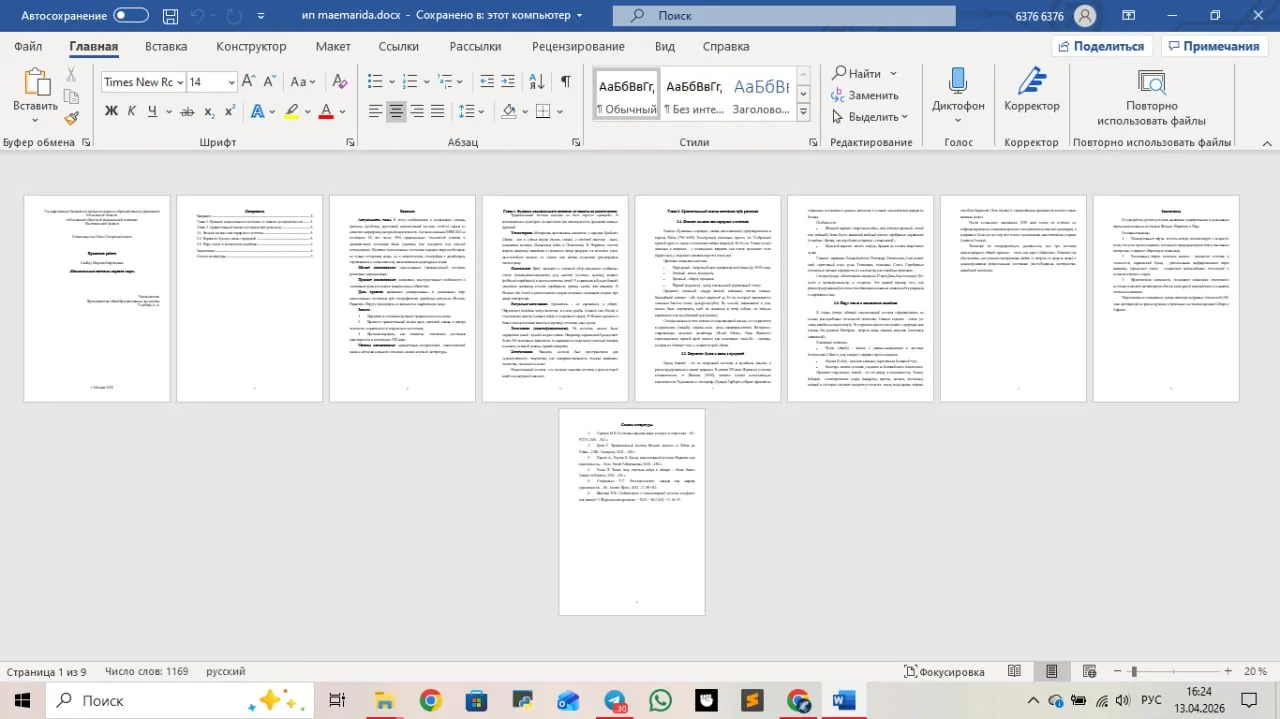1280x719 pixels.
Task: Open Telegram from the Windows taskbar
Action: pos(613,700)
